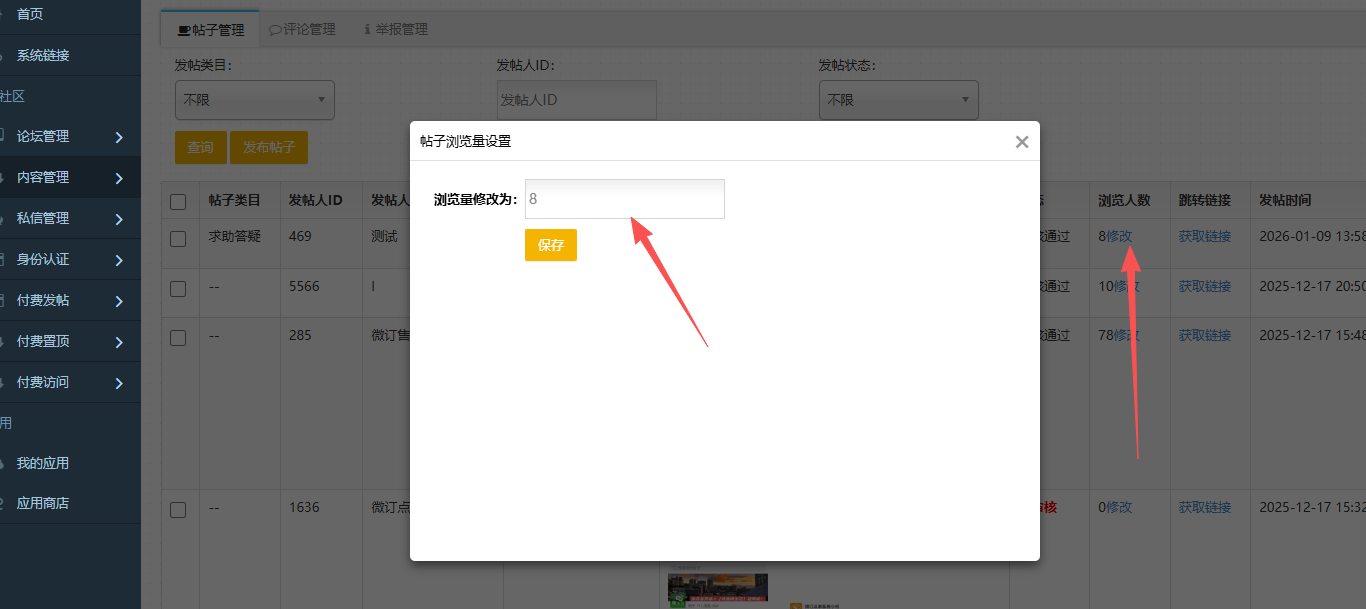Image resolution: width=1366 pixels, height=609 pixels.
Task: Open the 发帖状态 dropdown
Action: [x=898, y=100]
